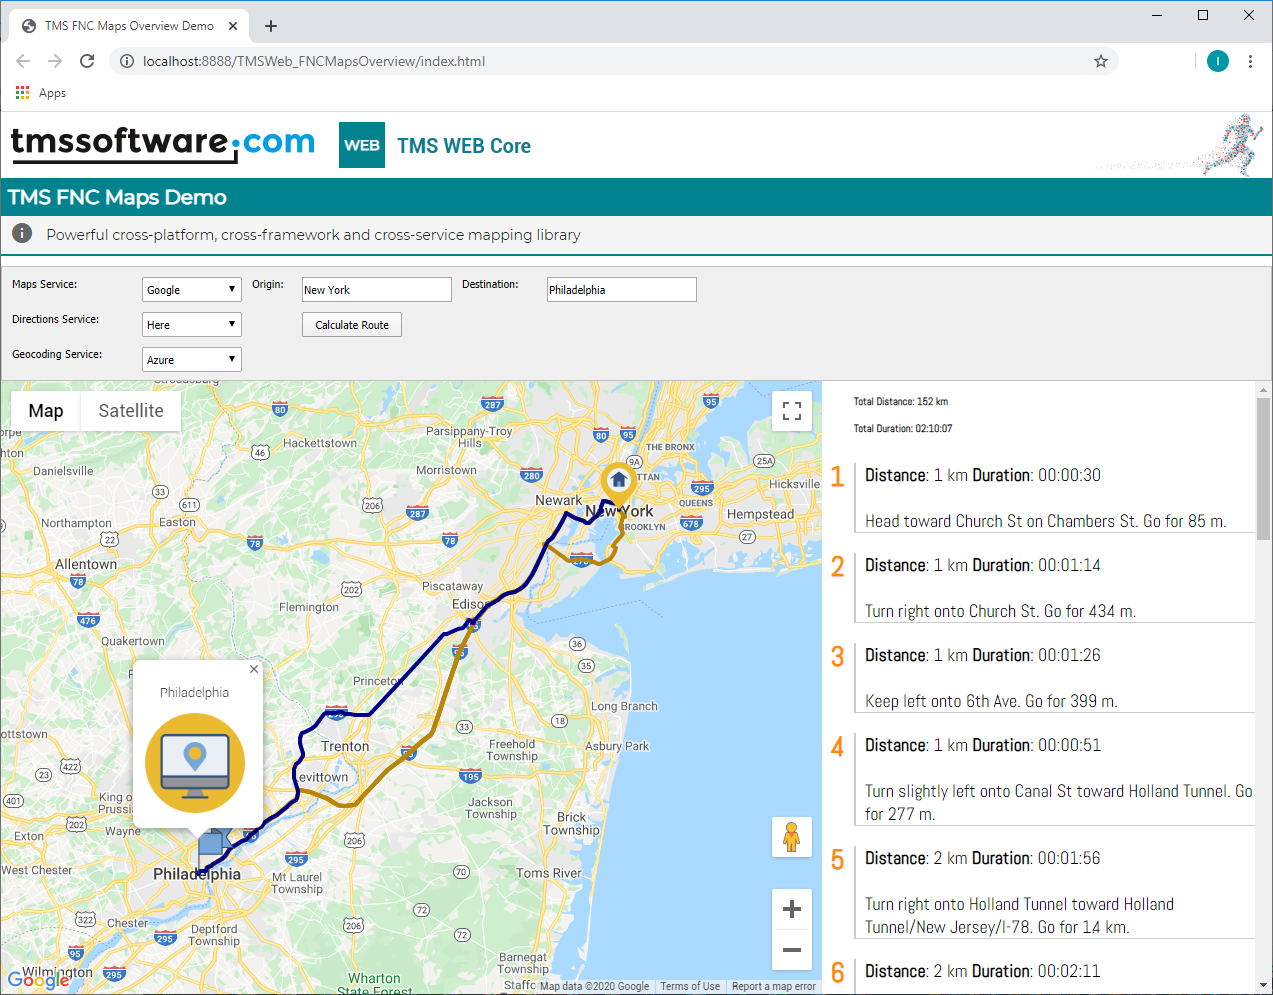Click the browser address bar URL
1273x995 pixels.
pos(314,61)
